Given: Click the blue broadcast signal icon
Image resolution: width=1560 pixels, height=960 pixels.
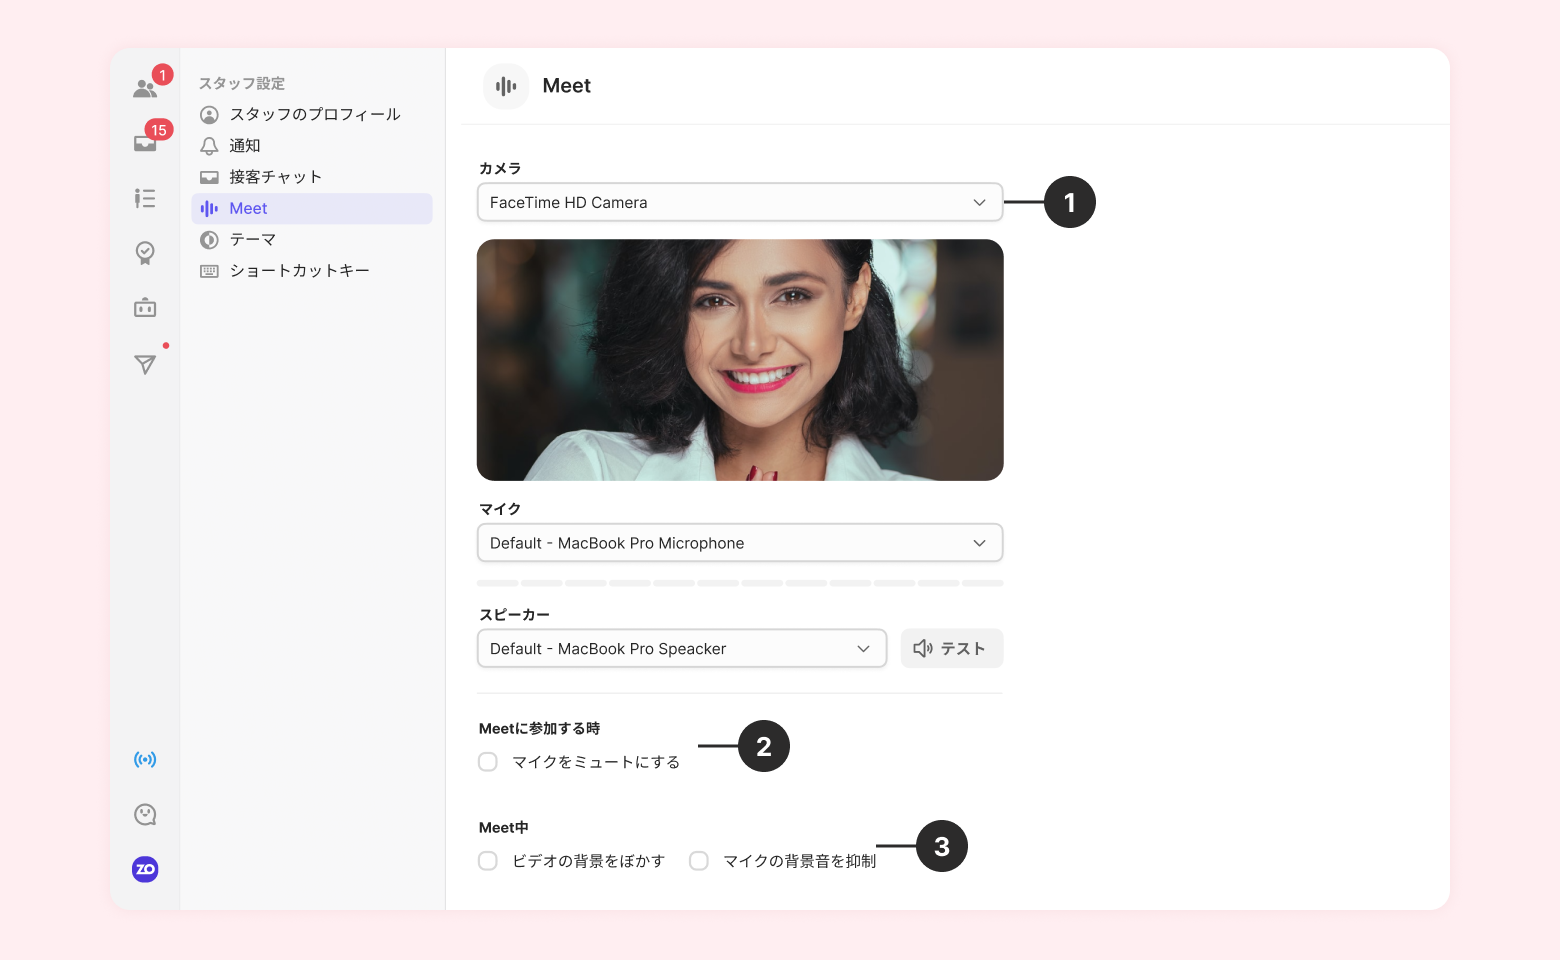Looking at the screenshot, I should (145, 760).
